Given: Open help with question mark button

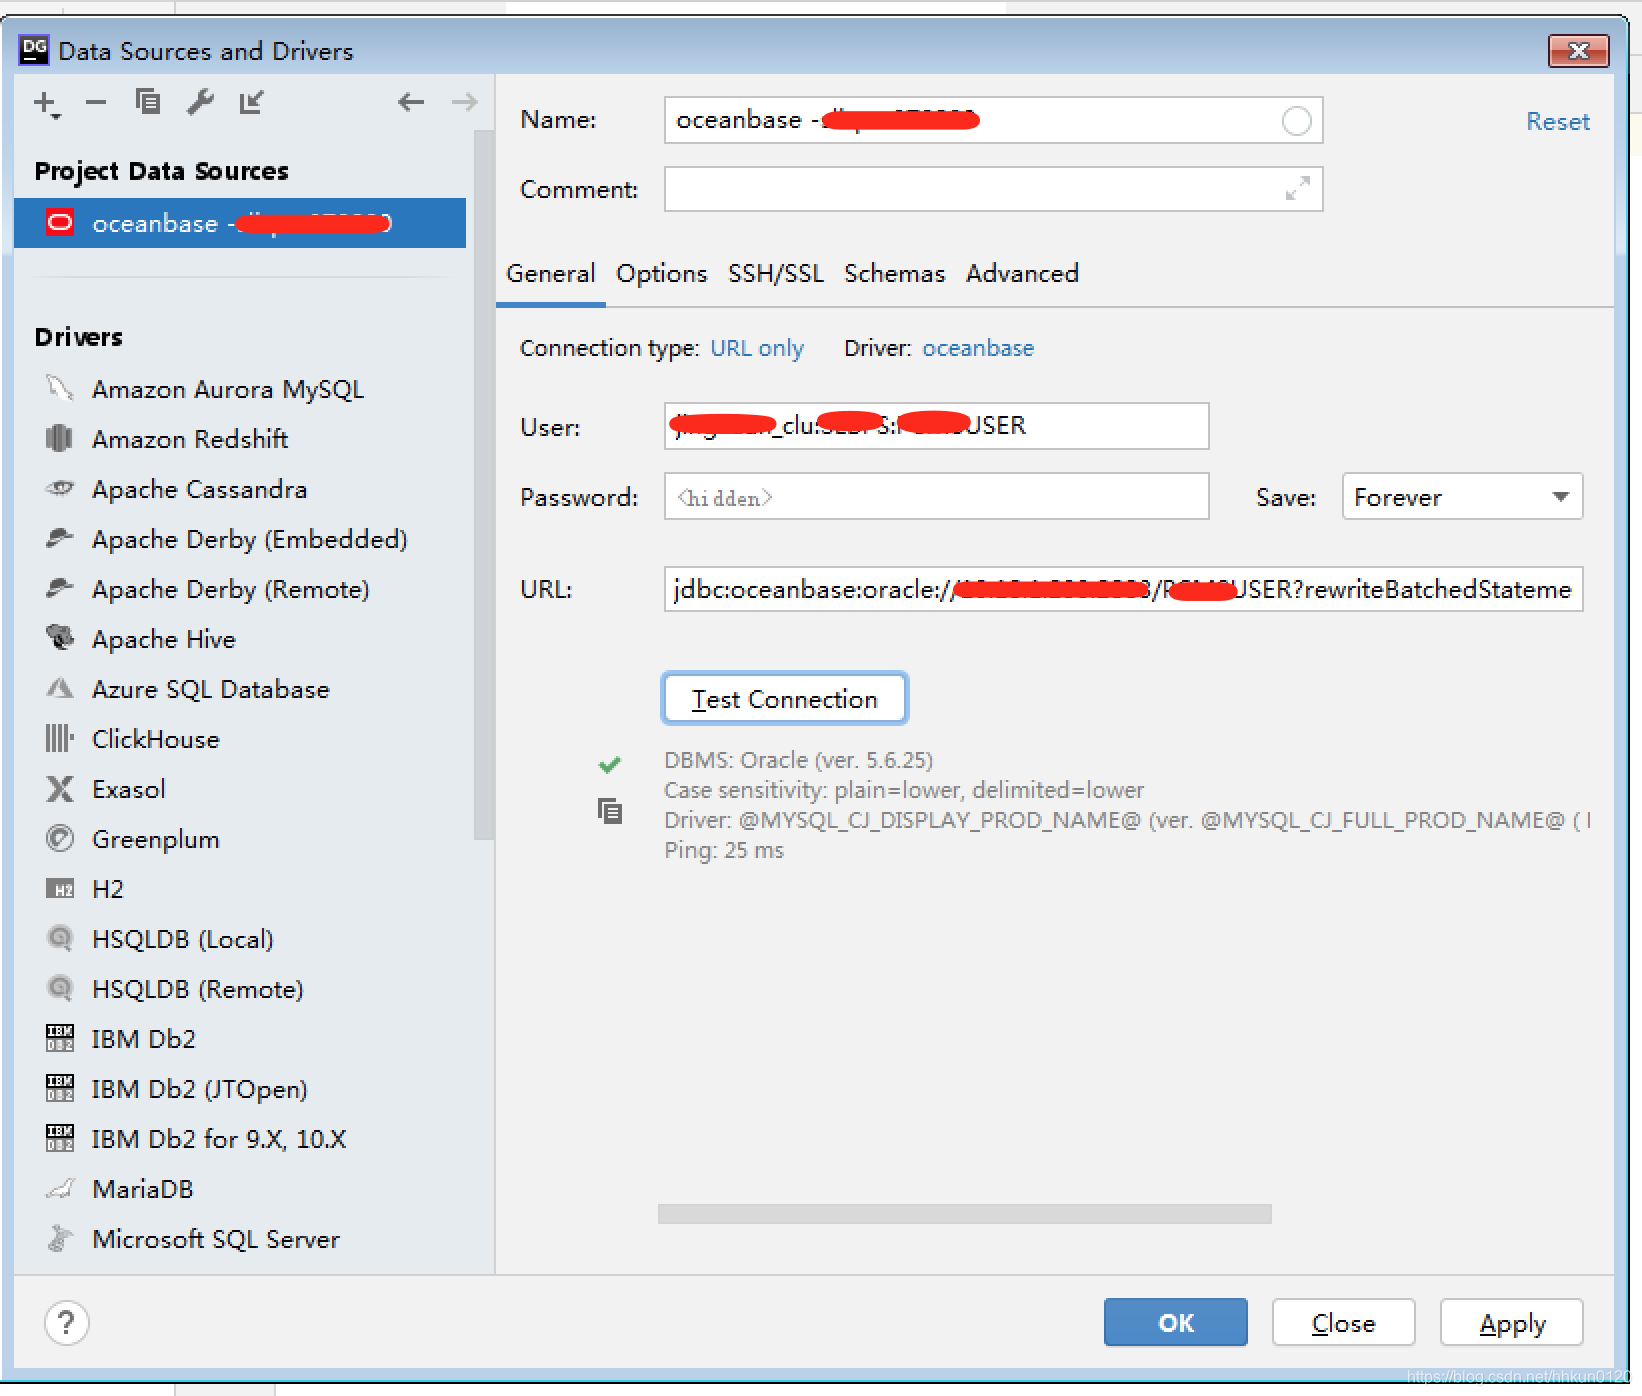Looking at the screenshot, I should [x=66, y=1323].
